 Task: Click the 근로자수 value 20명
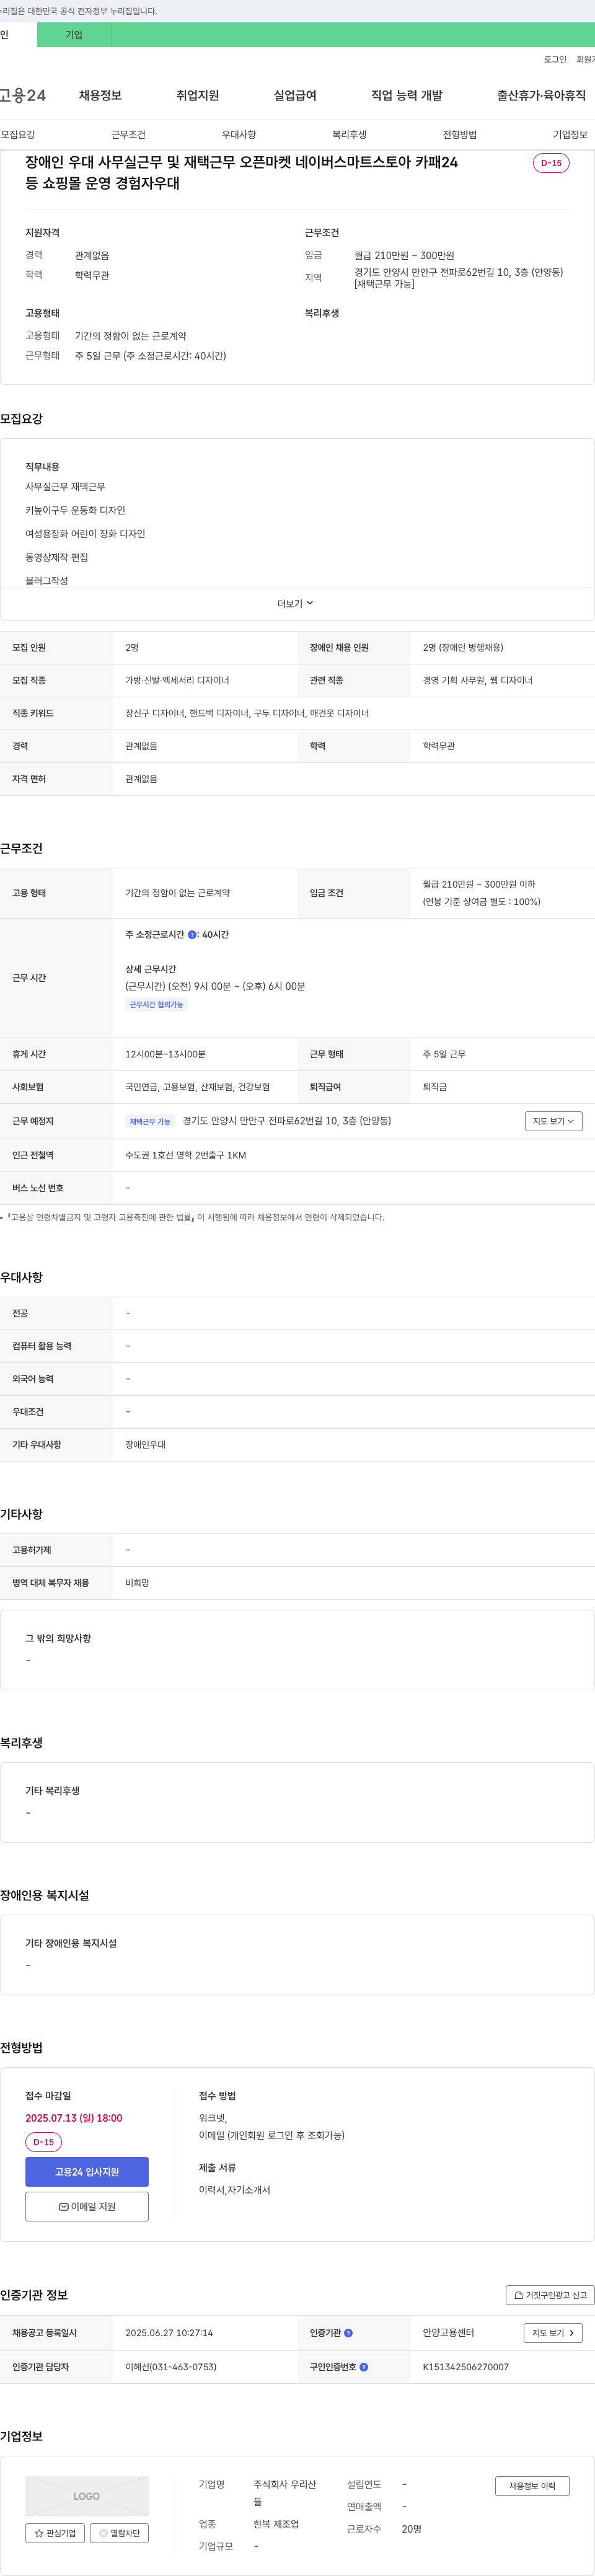click(x=411, y=2529)
